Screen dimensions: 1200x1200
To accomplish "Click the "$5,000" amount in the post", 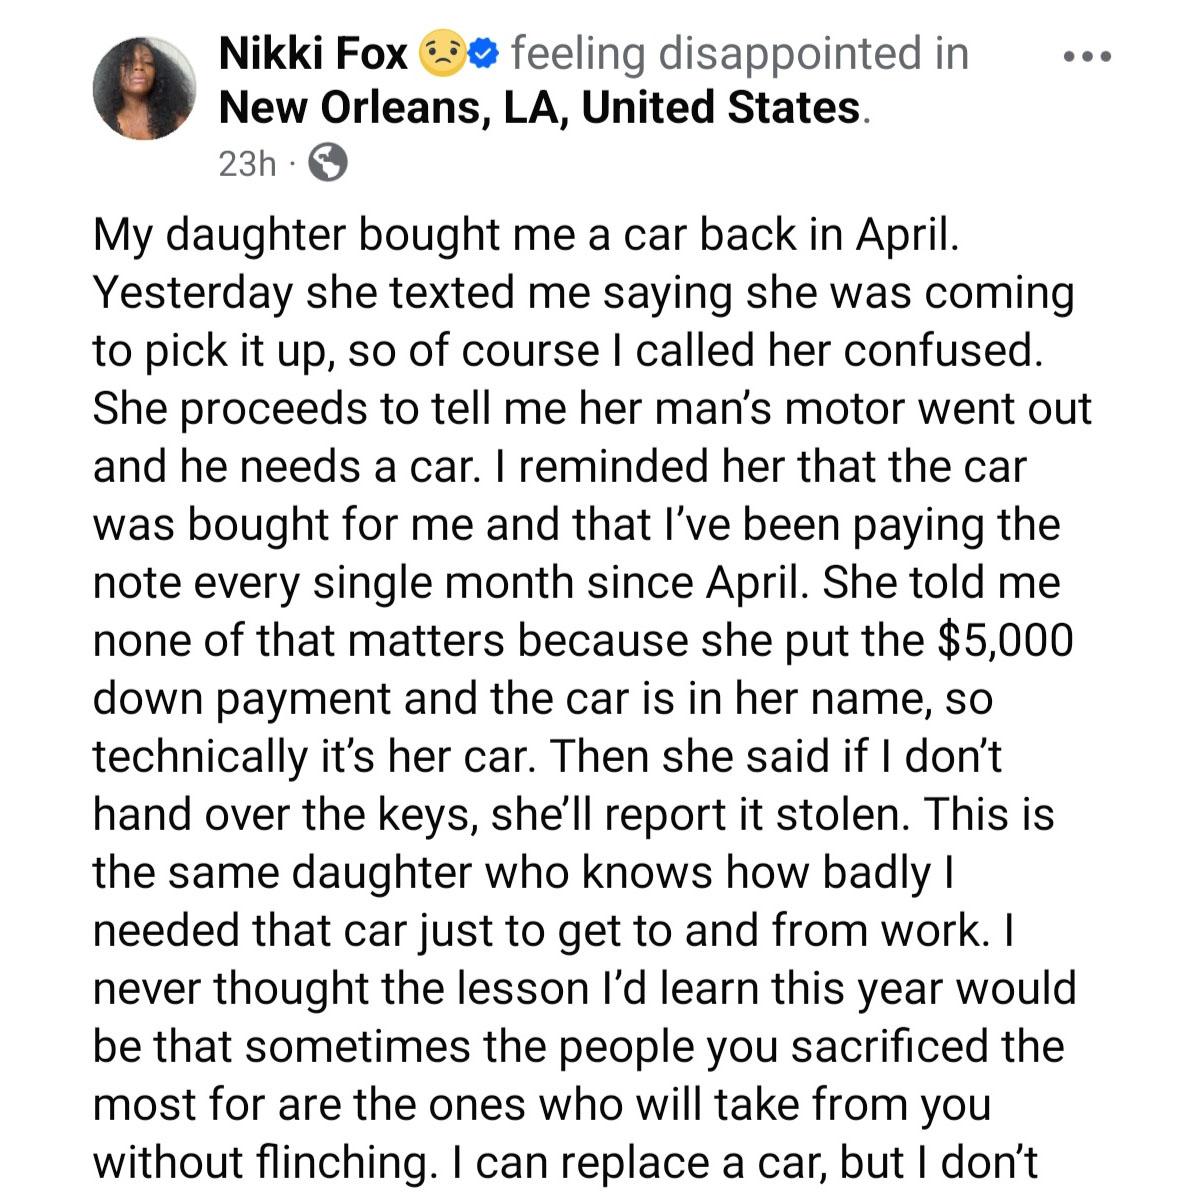I will pyautogui.click(x=1004, y=641).
